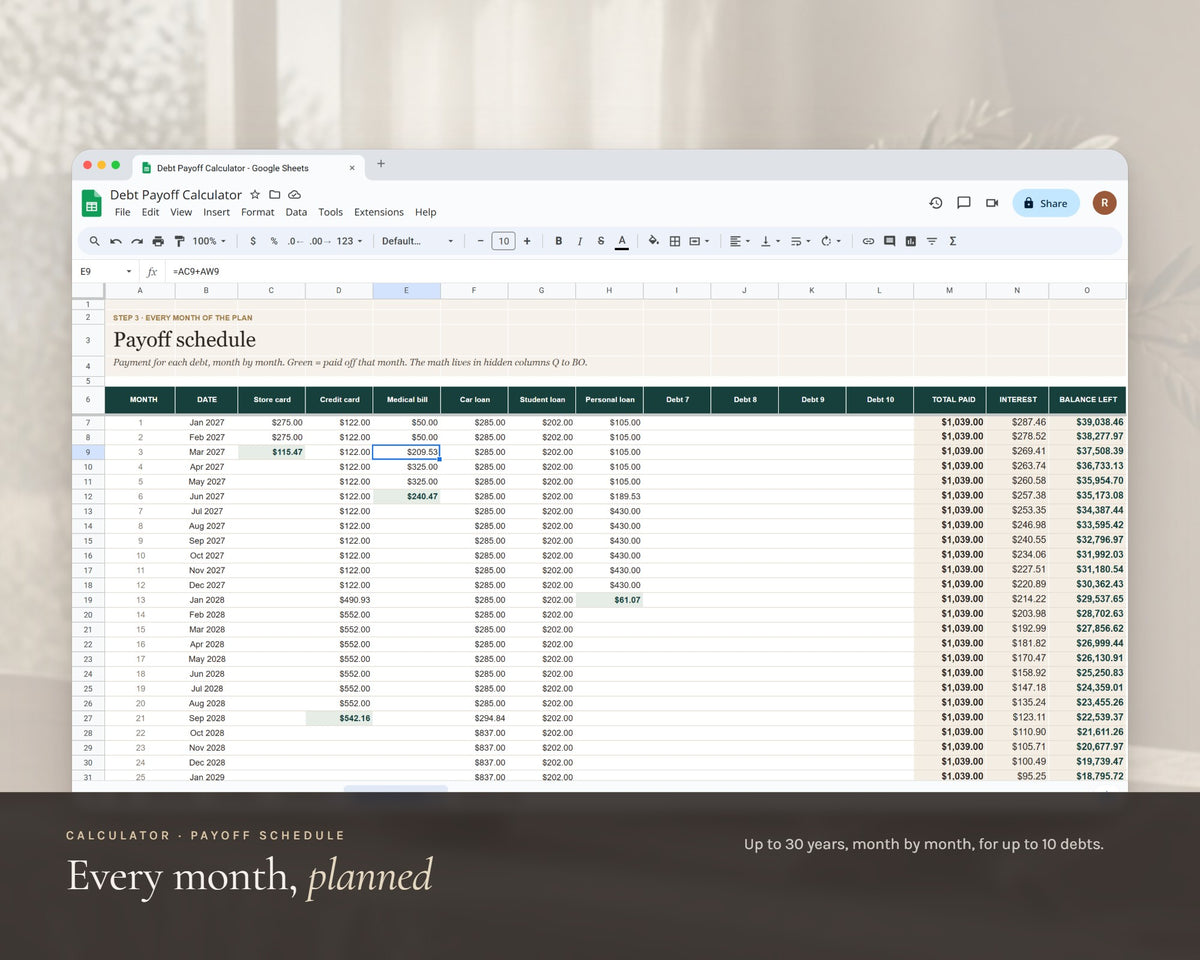Toggle strikethrough formatting

pos(601,241)
